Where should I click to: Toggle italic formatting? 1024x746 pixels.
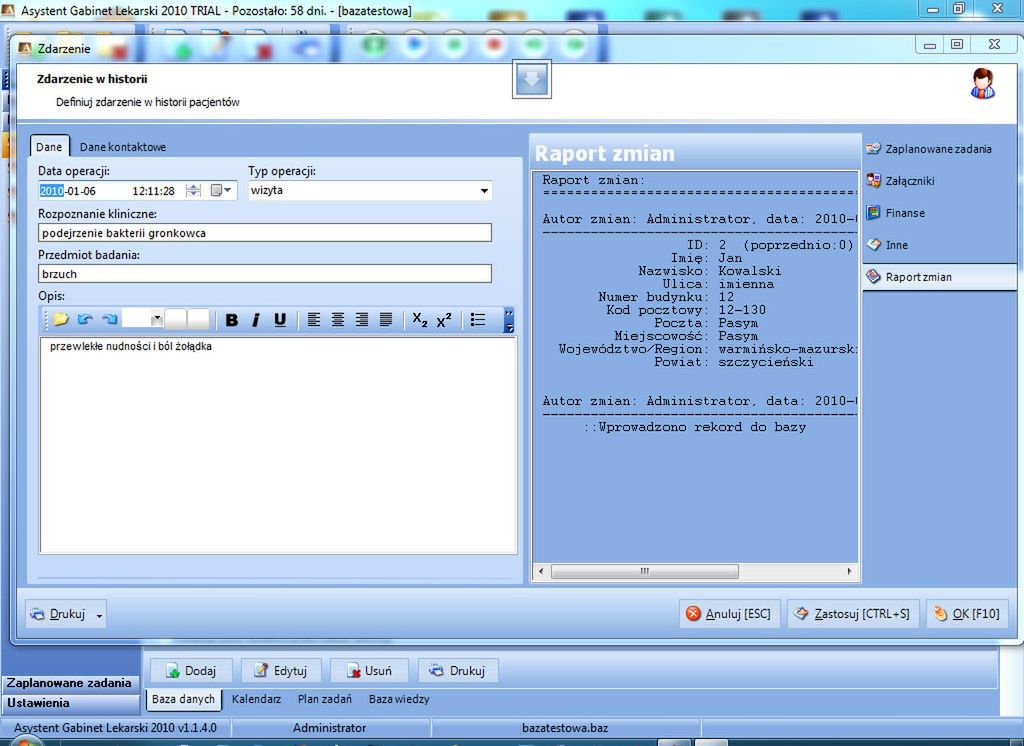[x=255, y=319]
